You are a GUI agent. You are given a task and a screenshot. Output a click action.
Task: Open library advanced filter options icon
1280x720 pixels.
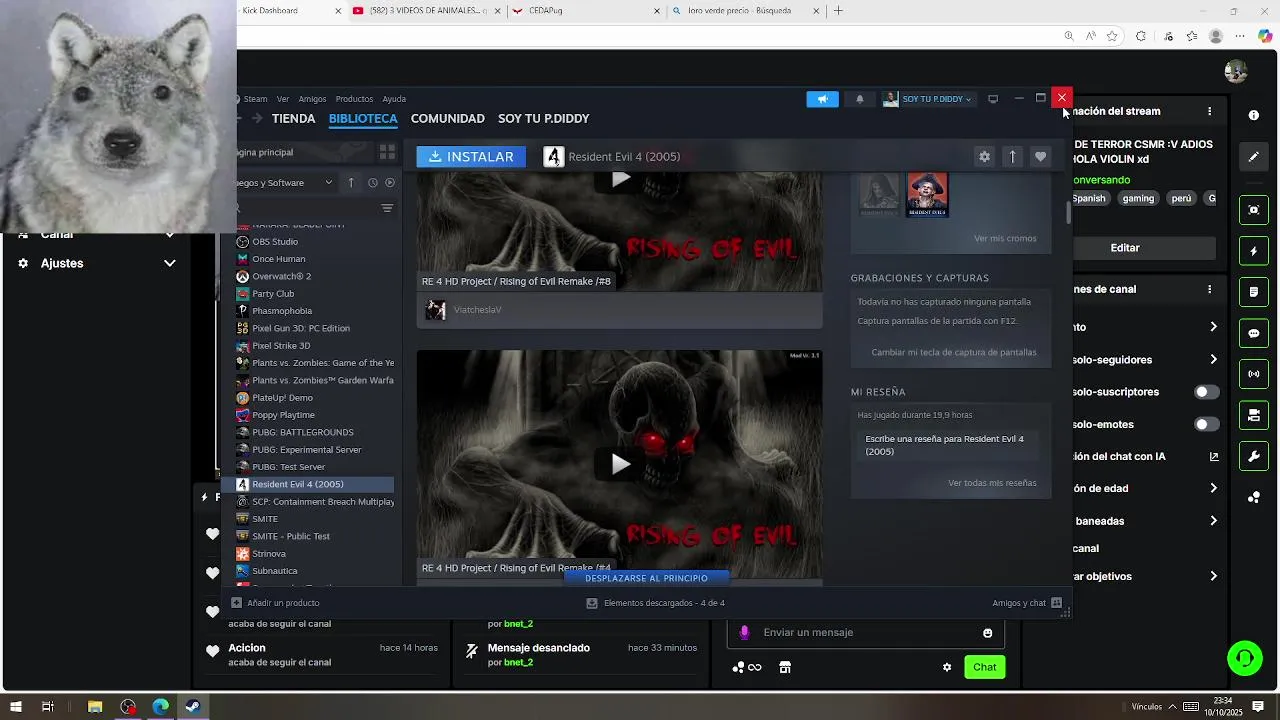tap(387, 208)
